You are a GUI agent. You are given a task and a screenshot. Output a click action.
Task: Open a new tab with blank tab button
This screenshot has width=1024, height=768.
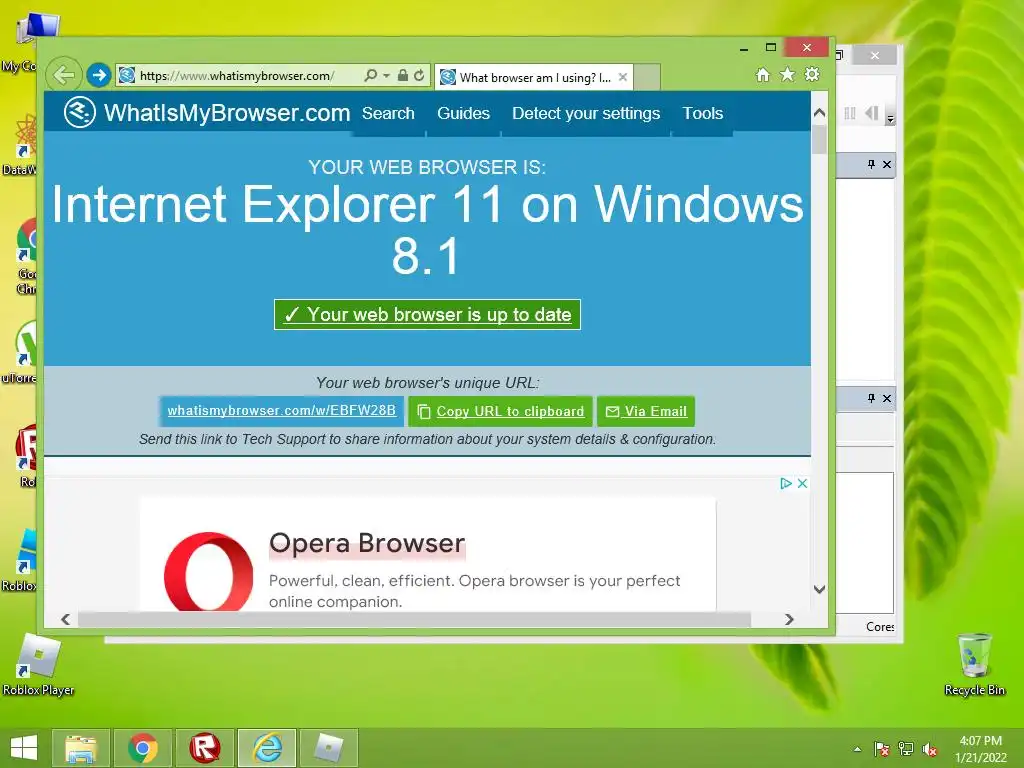coord(647,78)
